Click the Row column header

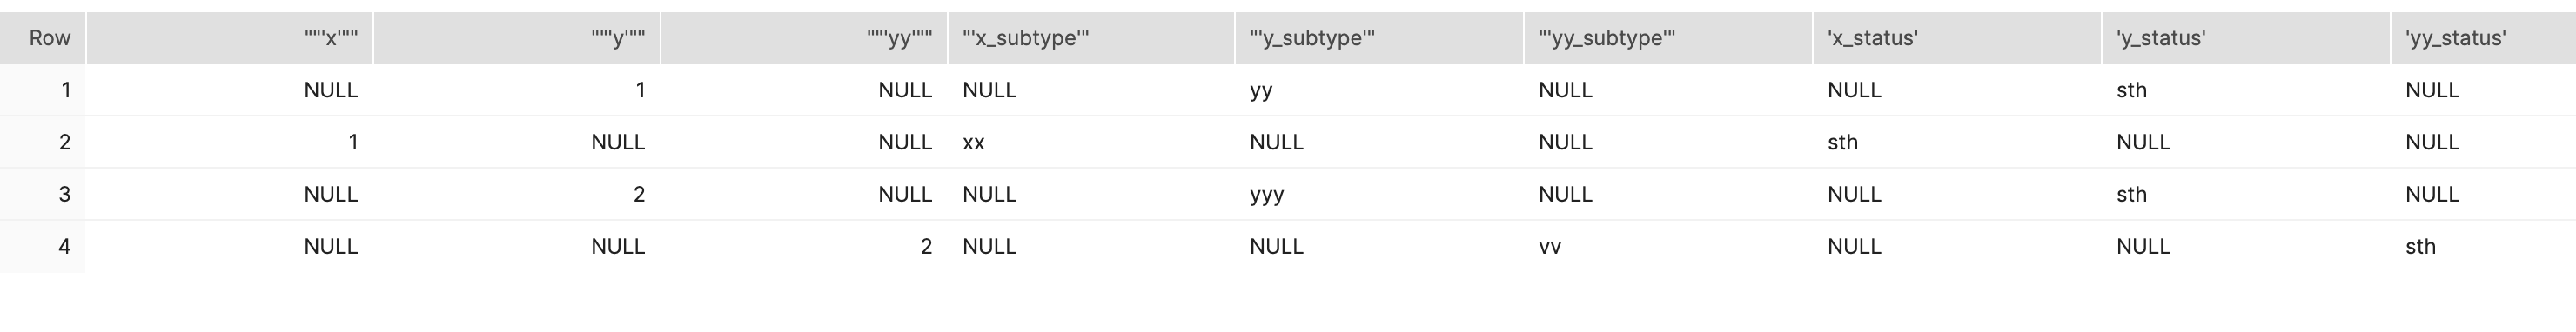[x=43, y=38]
